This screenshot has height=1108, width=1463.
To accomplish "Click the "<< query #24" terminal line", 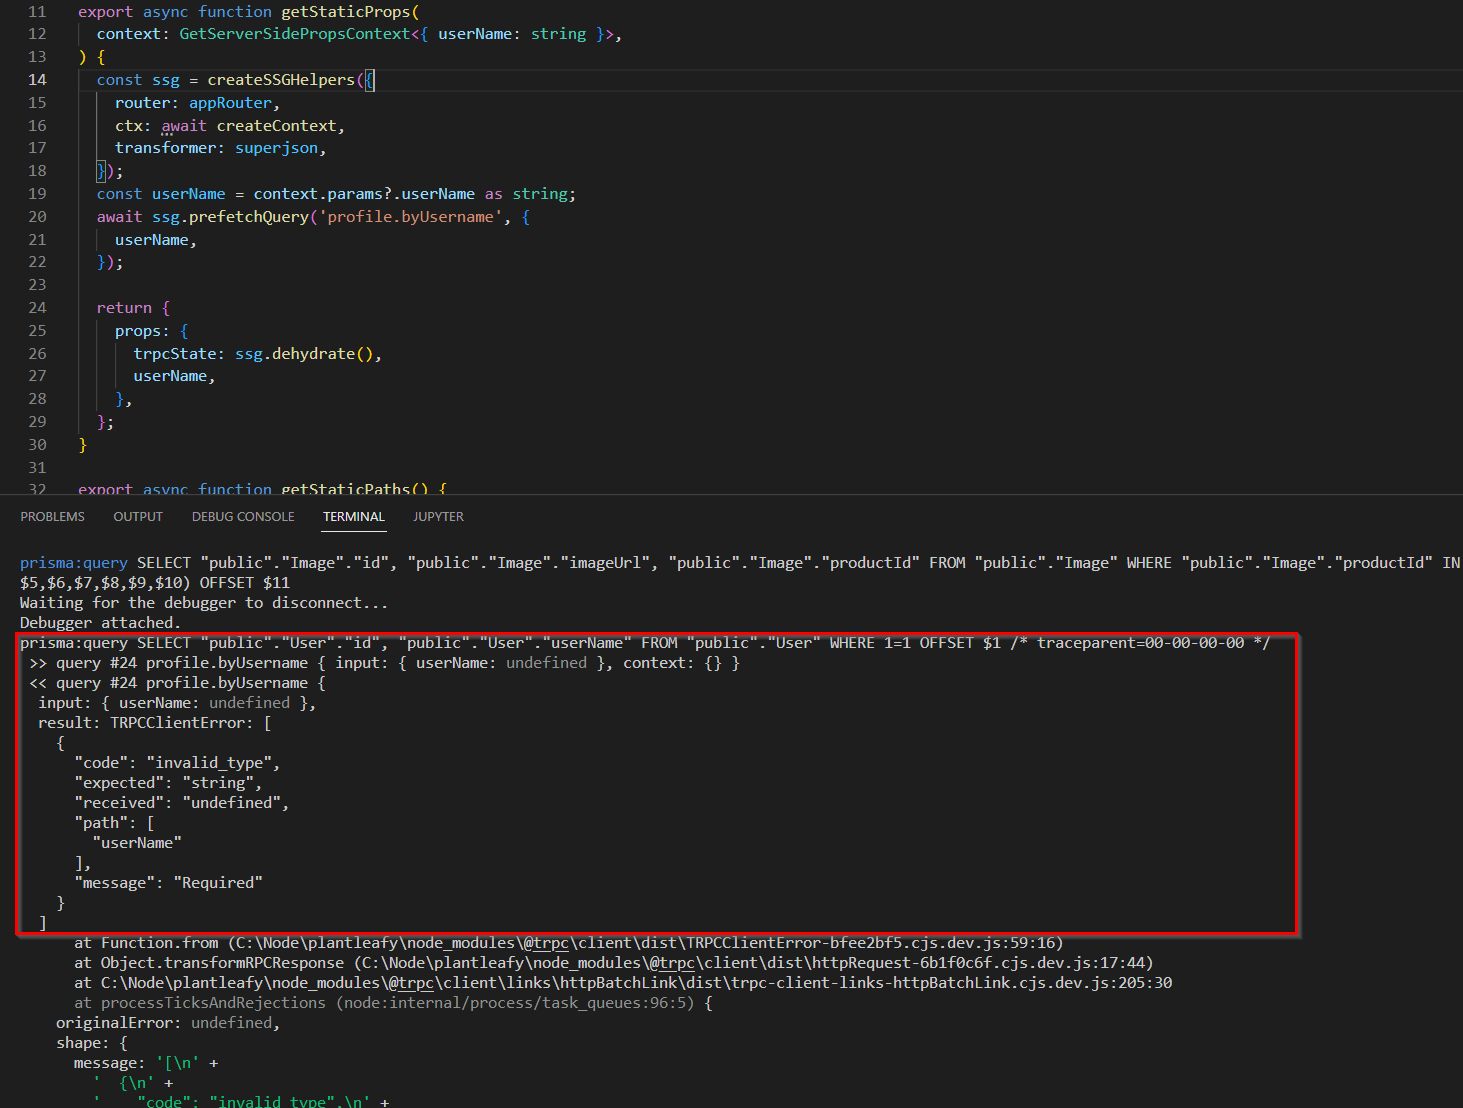I will click(x=177, y=683).
